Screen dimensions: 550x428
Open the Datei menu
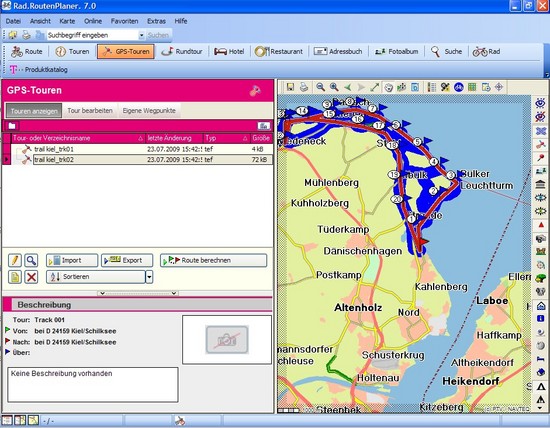pyautogui.click(x=13, y=21)
